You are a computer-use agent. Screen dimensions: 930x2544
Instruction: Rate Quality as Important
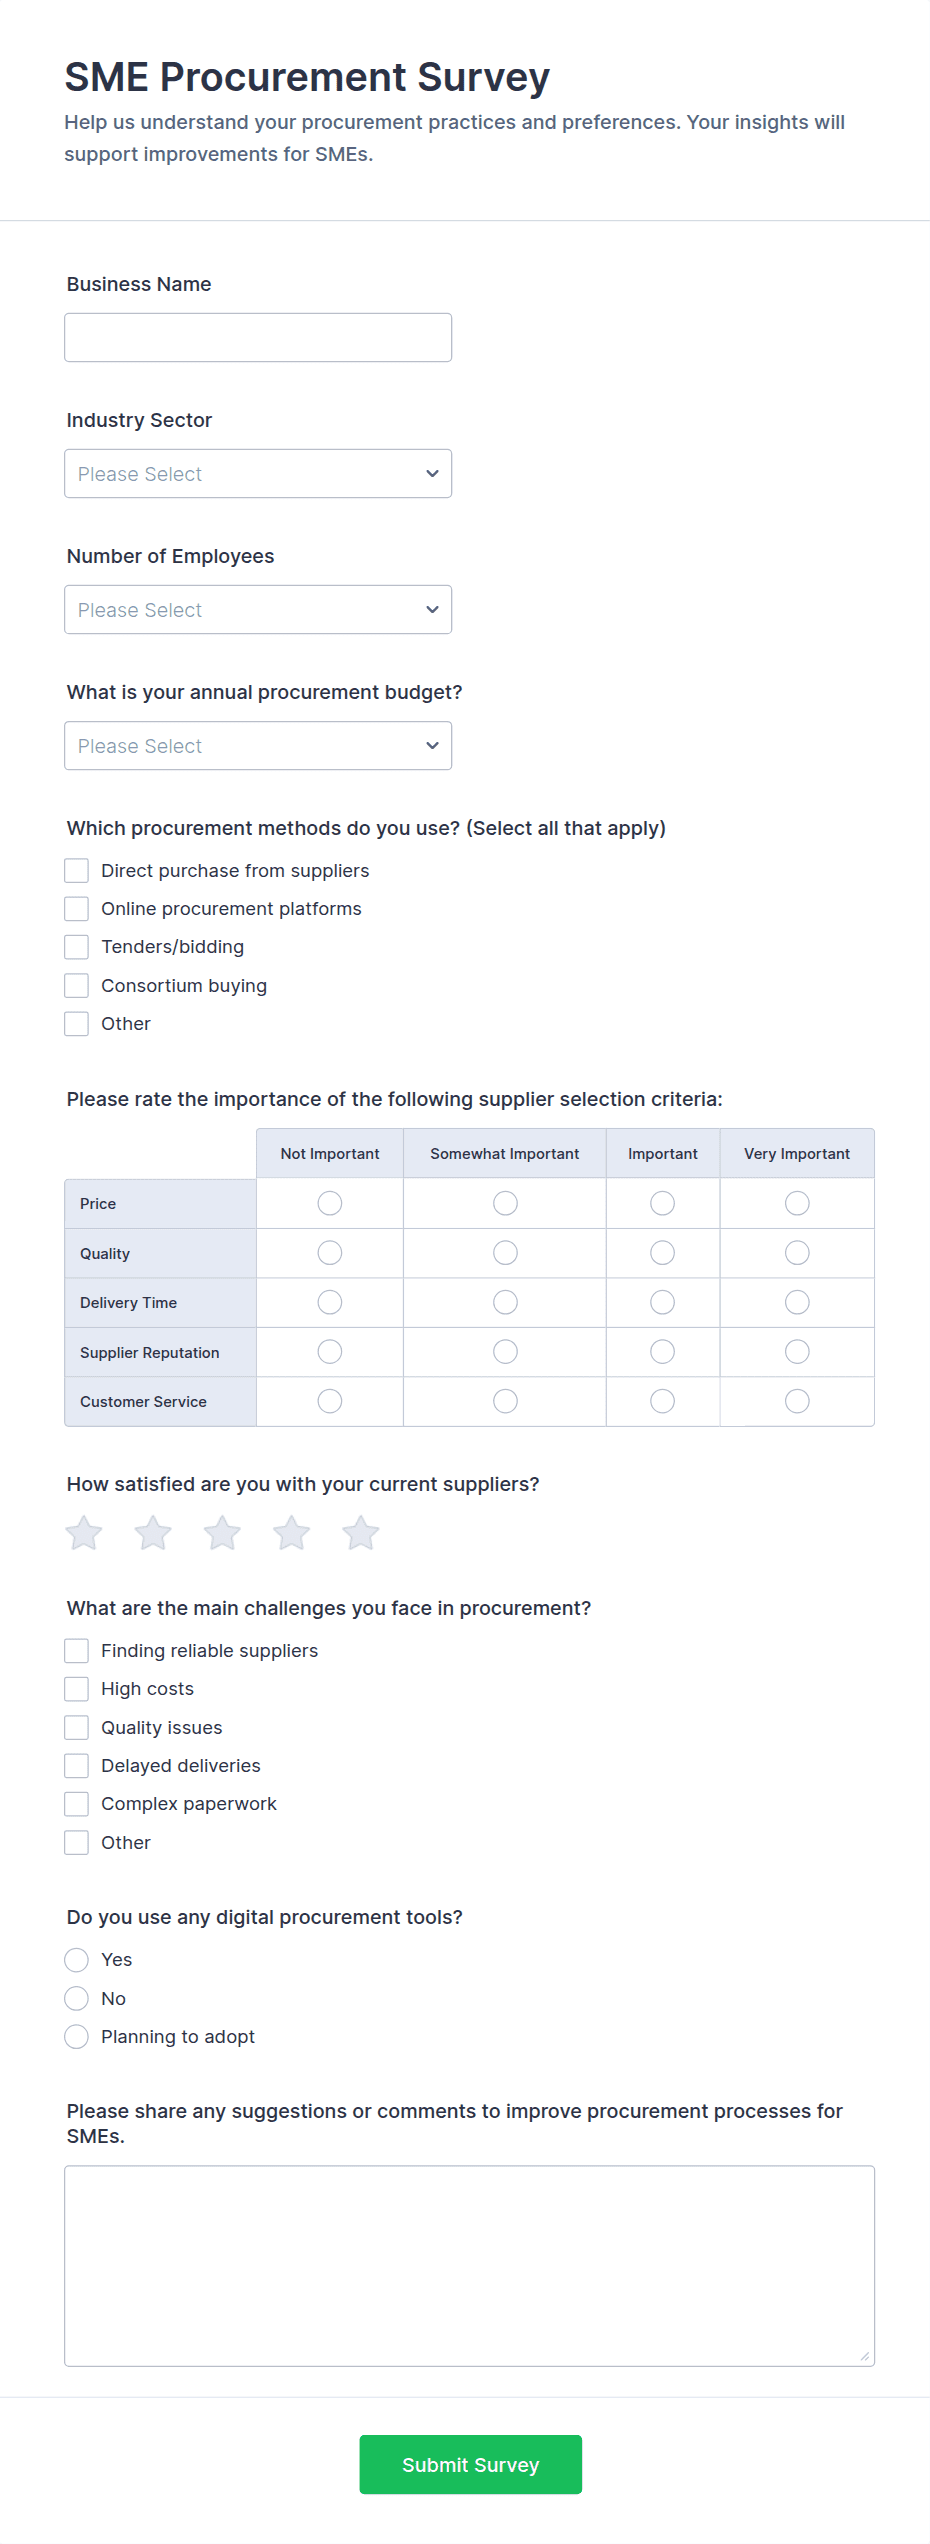click(662, 1252)
